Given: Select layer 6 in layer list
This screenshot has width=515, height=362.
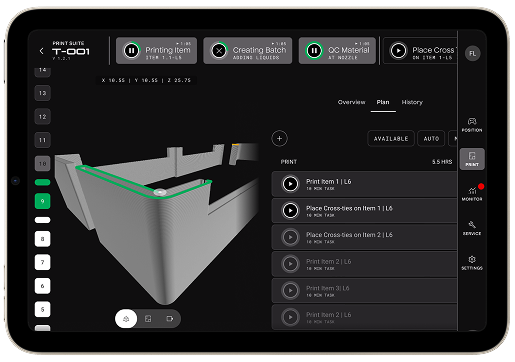Looking at the screenshot, I should pyautogui.click(x=42, y=286).
